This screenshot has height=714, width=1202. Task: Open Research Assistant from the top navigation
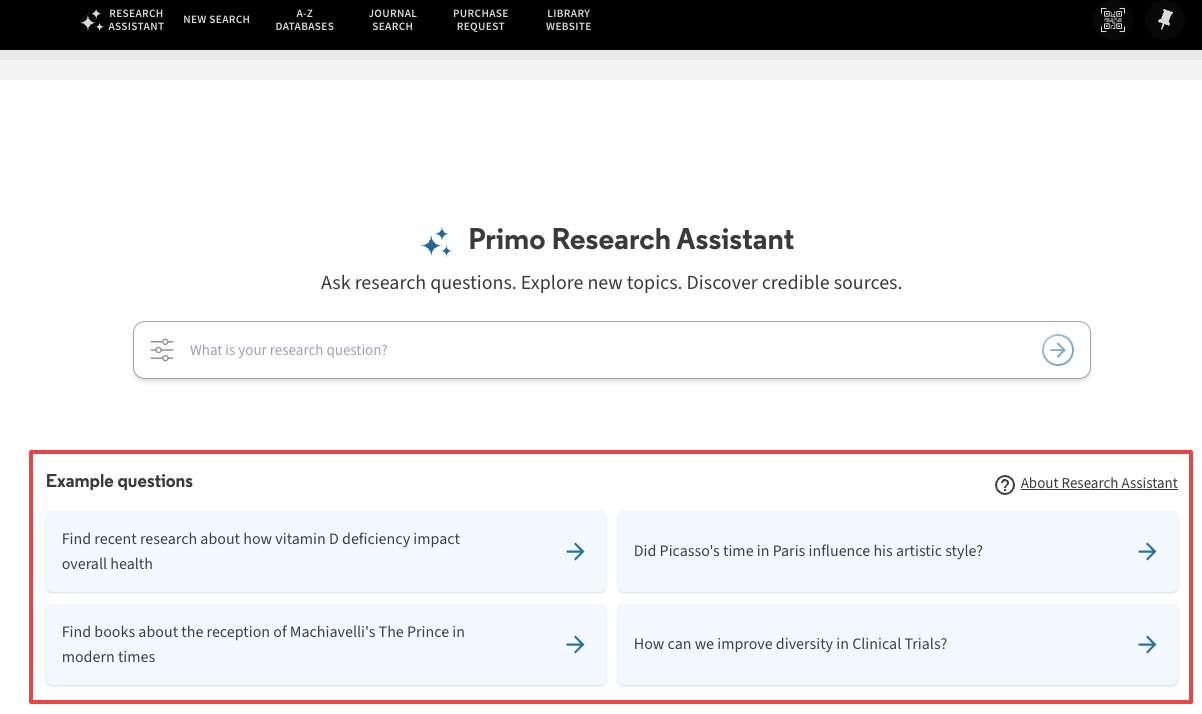click(123, 20)
